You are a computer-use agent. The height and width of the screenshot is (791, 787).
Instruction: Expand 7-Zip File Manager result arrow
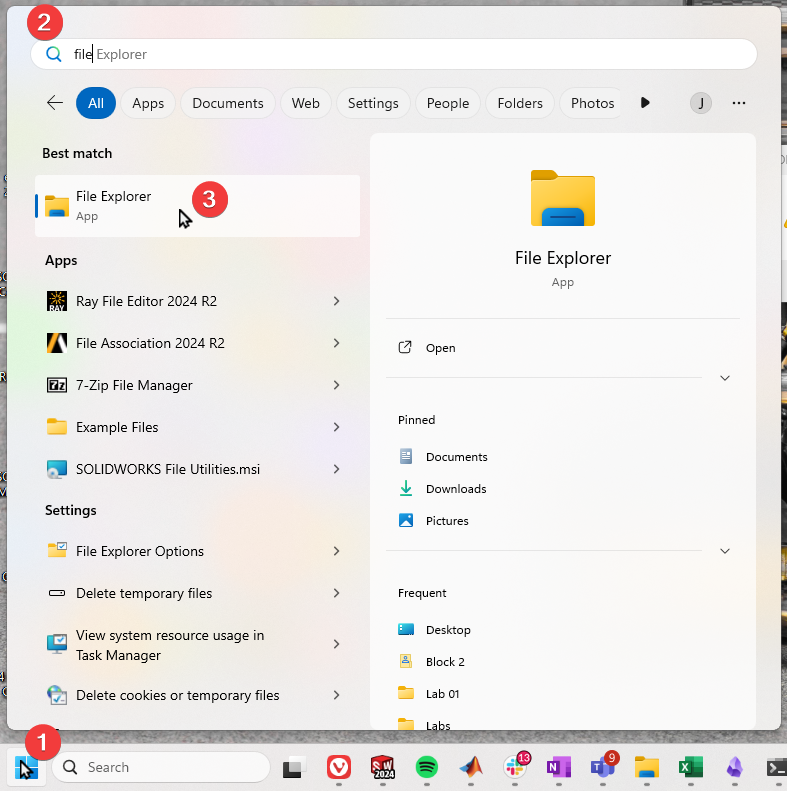pos(336,385)
